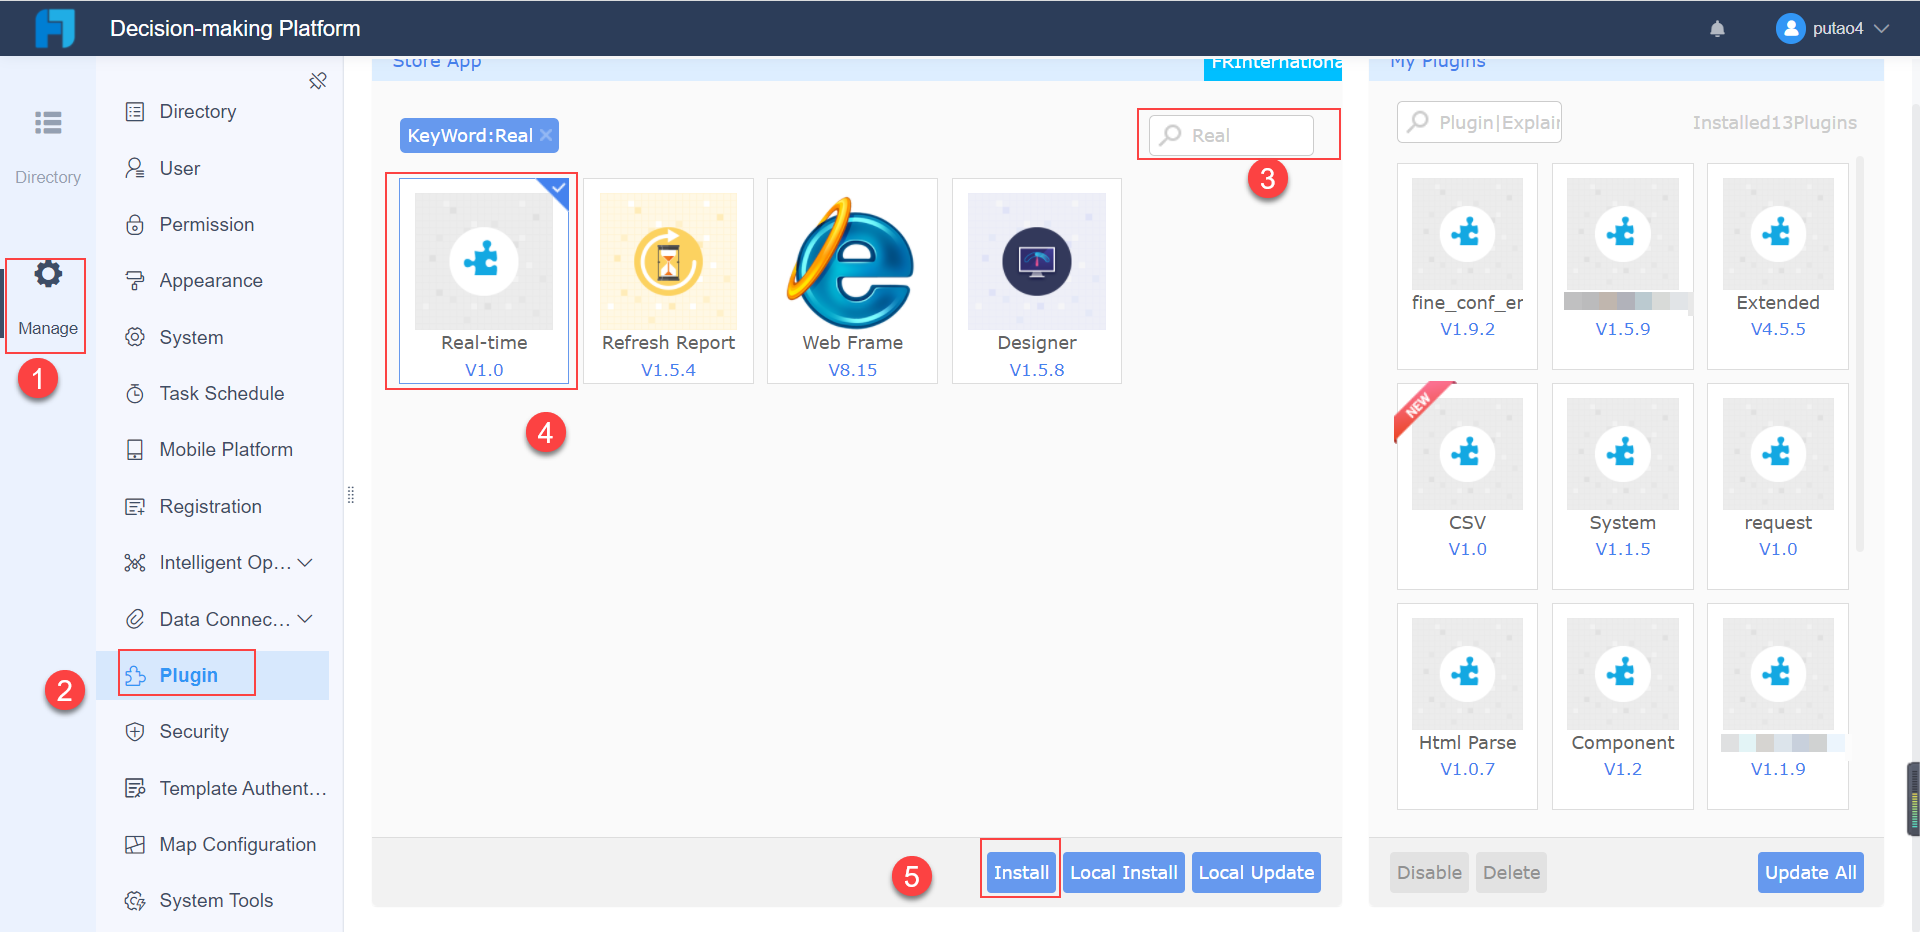1920x932 pixels.
Task: Open the Registration menu item
Action: 212,507
